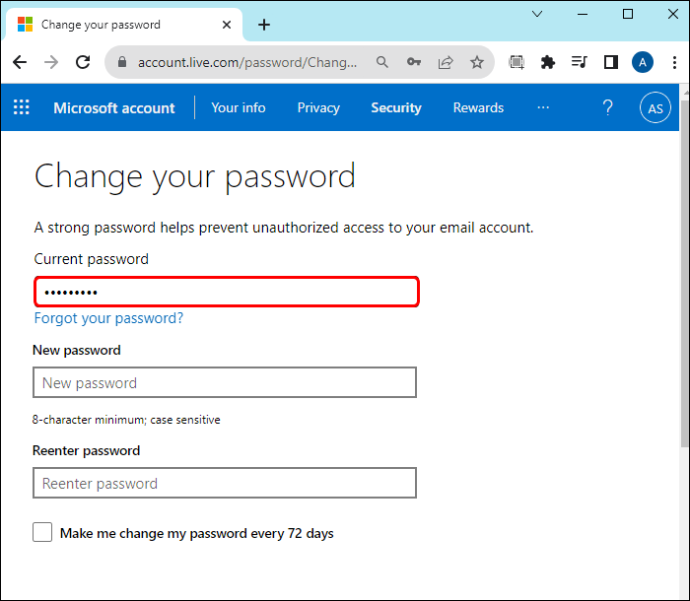Image resolution: width=690 pixels, height=601 pixels.
Task: Open the zoom magnifier icon in the address bar
Action: click(x=382, y=62)
